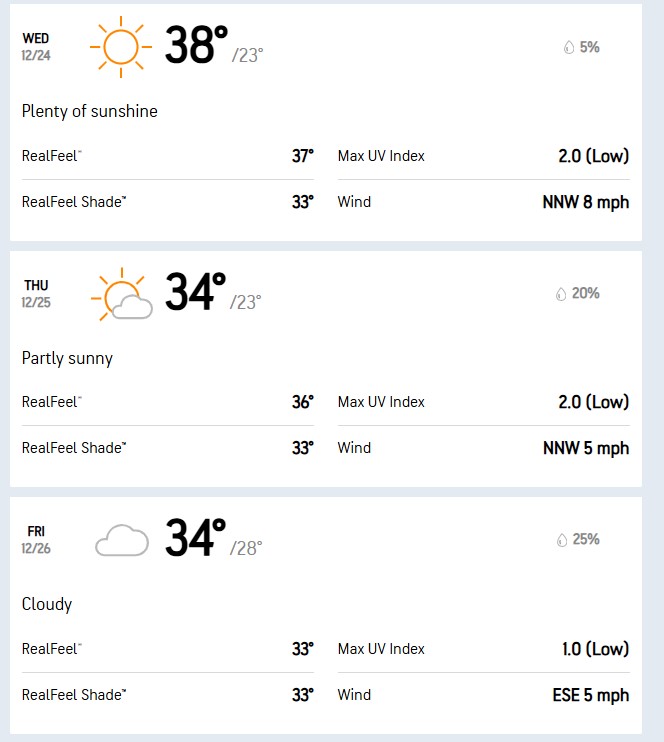The width and height of the screenshot is (664, 742).
Task: Open the WED 12/24 forecast day
Action: point(36,47)
